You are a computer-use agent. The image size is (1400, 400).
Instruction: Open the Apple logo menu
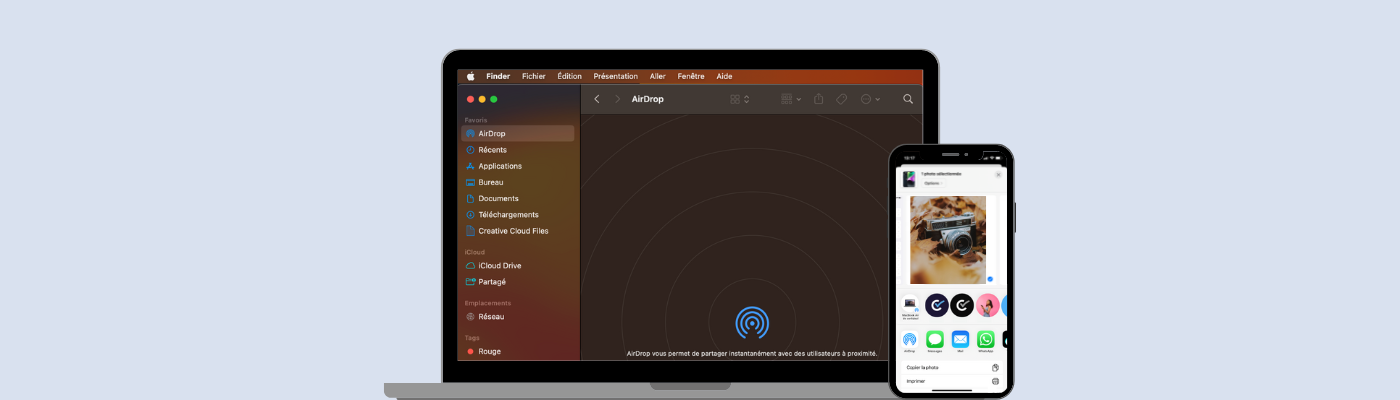(471, 76)
